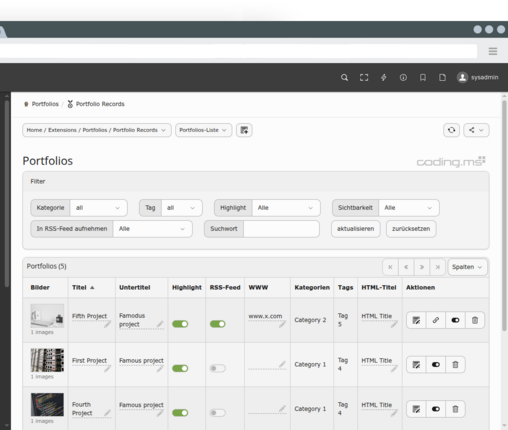
Task: Open the bookmarks icon in top bar
Action: pos(423,78)
